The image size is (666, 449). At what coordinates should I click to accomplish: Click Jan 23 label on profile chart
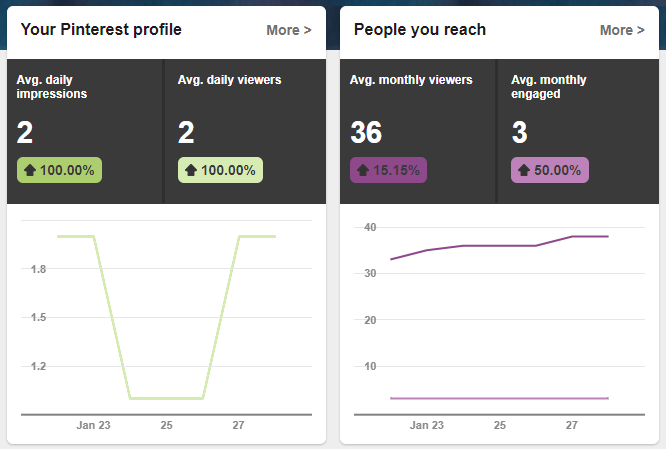(x=94, y=425)
